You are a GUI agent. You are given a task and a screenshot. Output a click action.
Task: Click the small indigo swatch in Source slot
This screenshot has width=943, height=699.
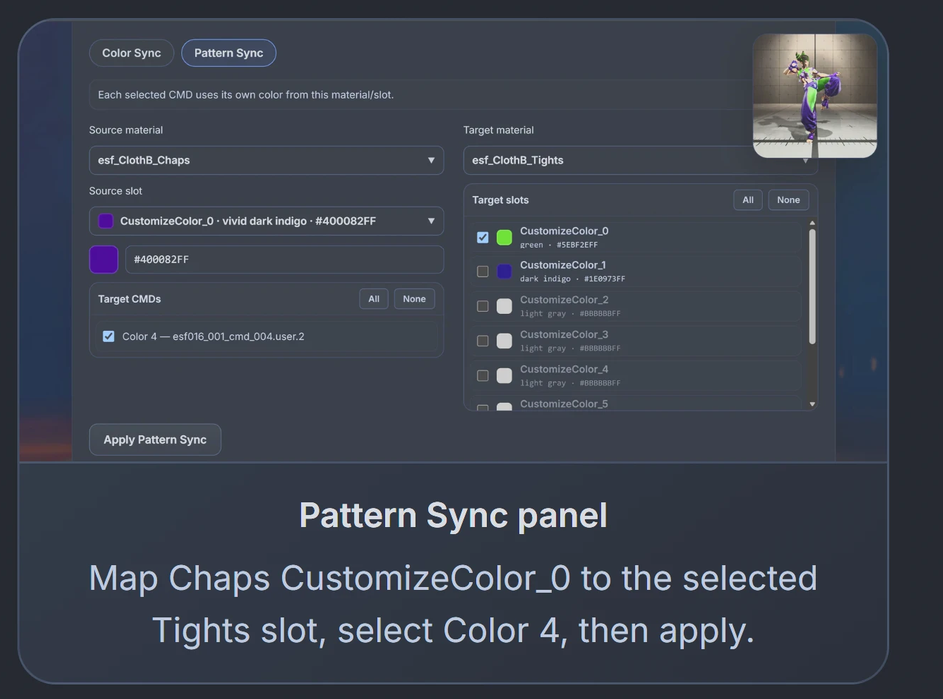tap(106, 221)
